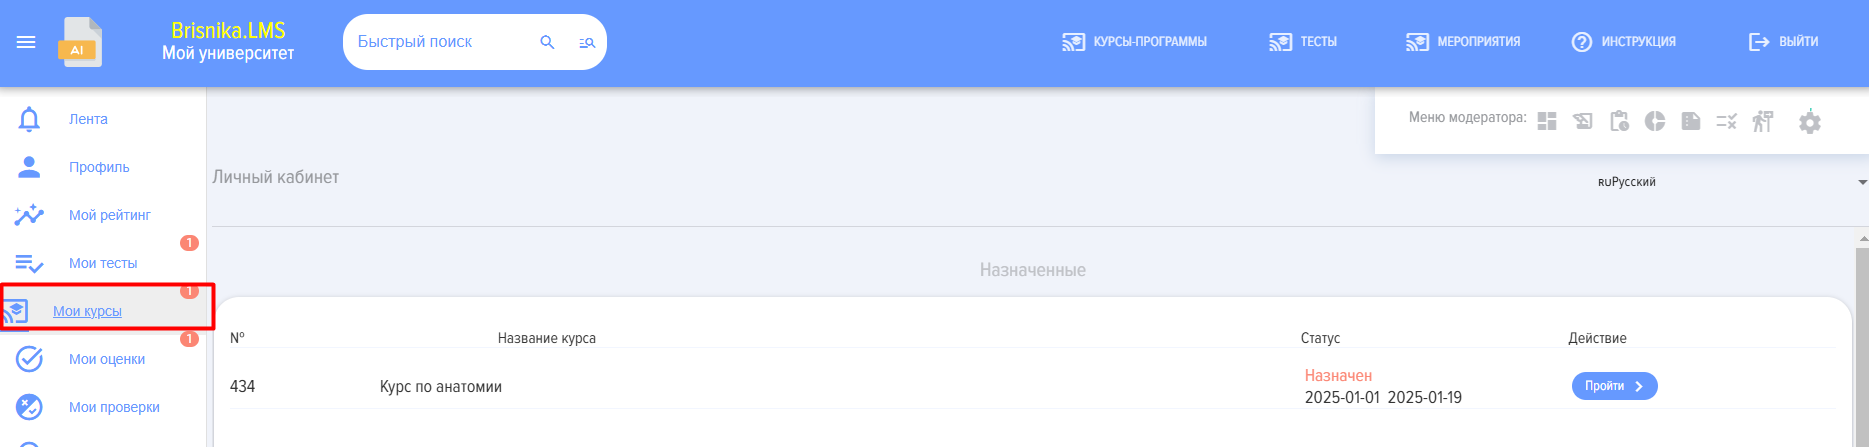This screenshot has width=1869, height=447.
Task: Click ВЫЙТИ to log out
Action: point(1783,42)
